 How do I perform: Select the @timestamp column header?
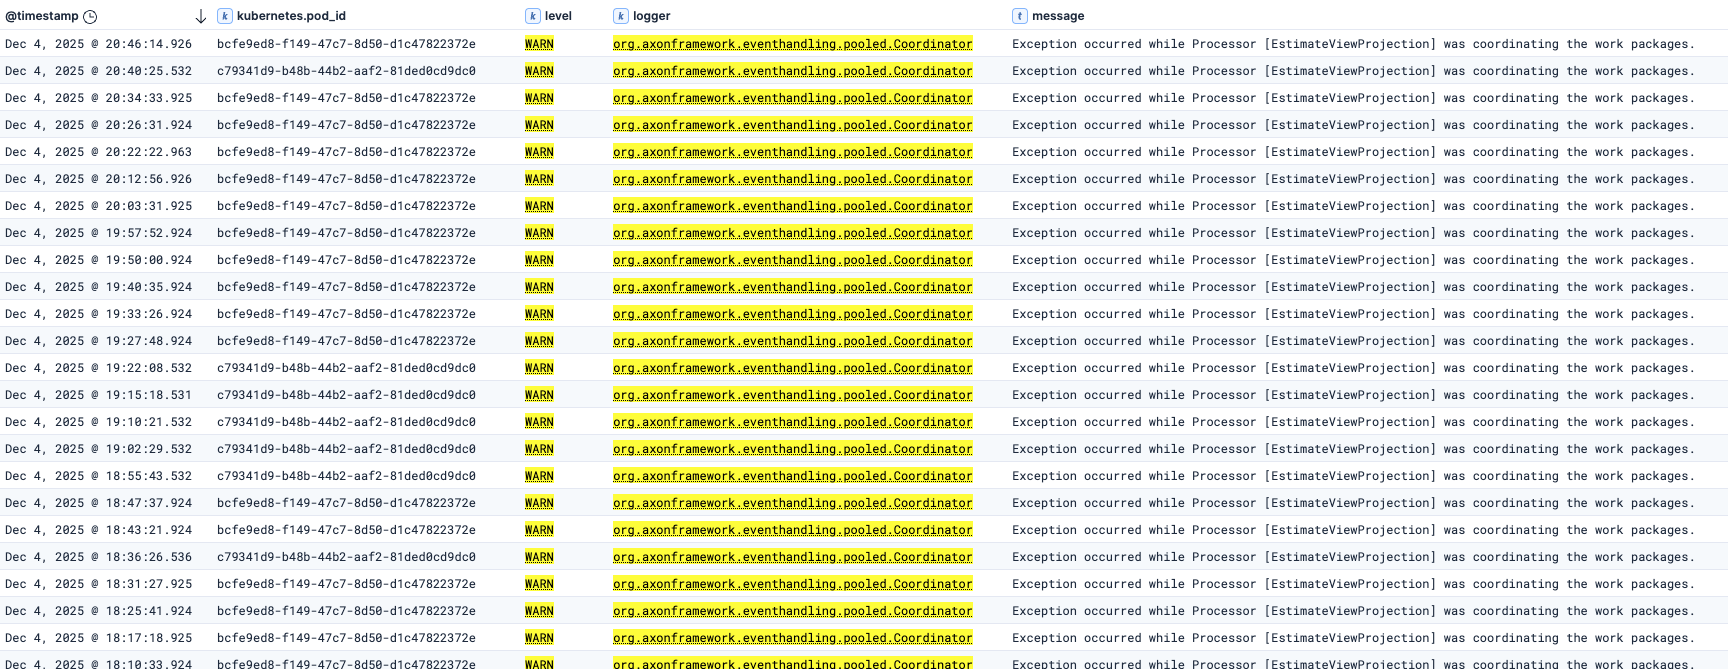coord(42,16)
